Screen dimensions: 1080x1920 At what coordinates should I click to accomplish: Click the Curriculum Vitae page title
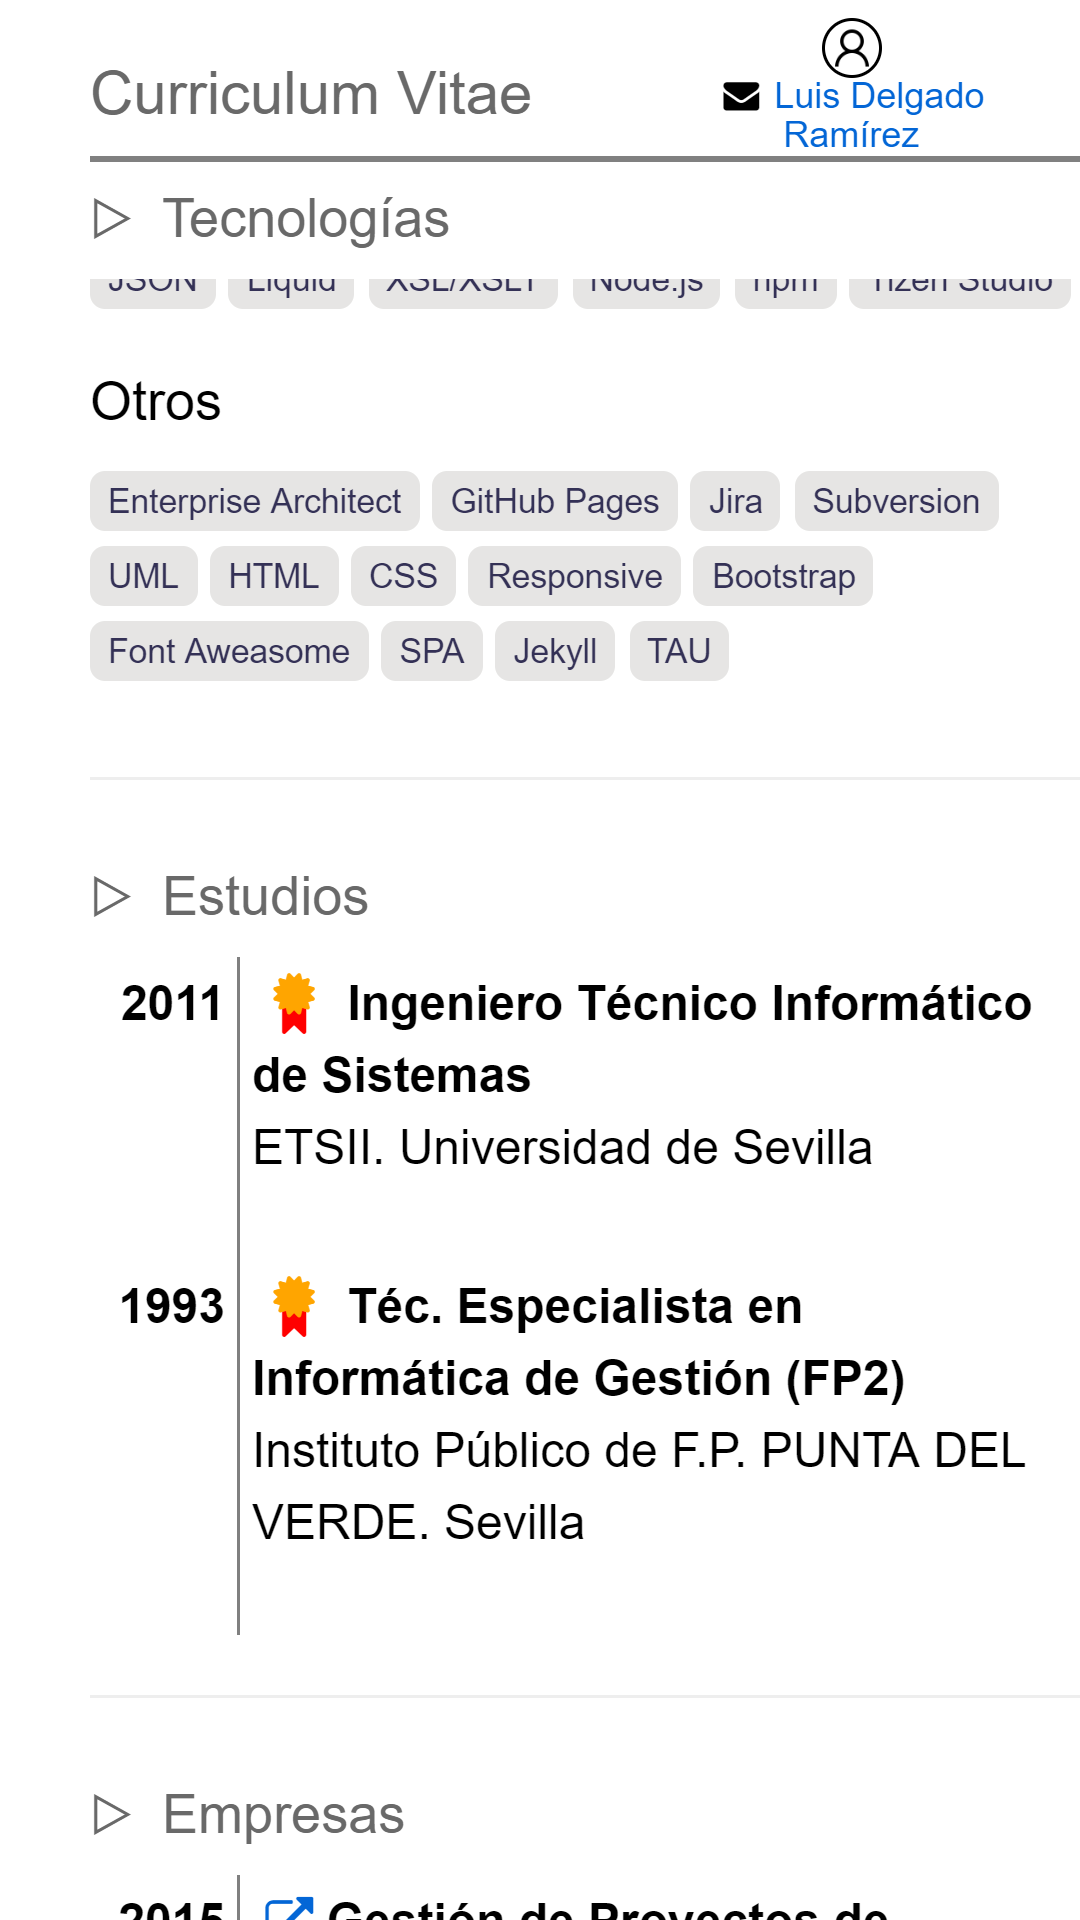coord(311,94)
